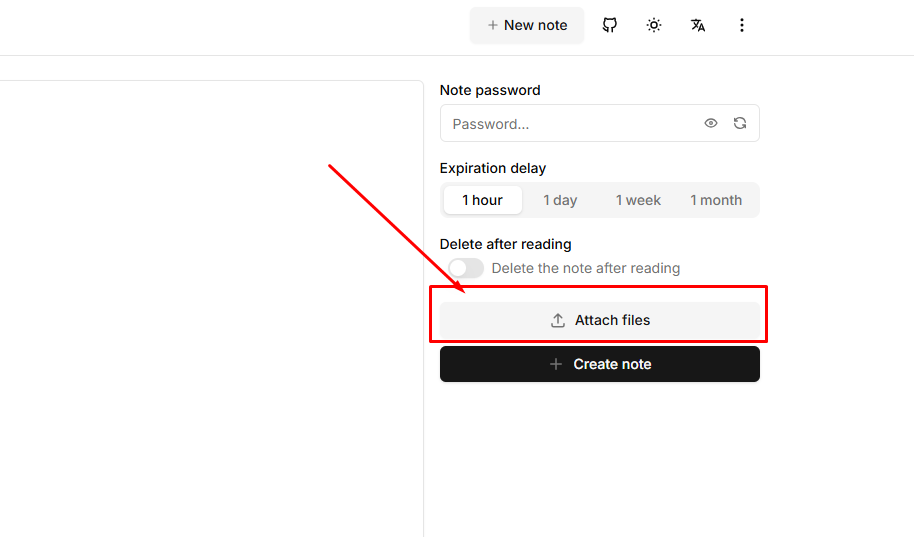Click the "Note password" label
Screen dimensions: 914x537
click(x=490, y=90)
